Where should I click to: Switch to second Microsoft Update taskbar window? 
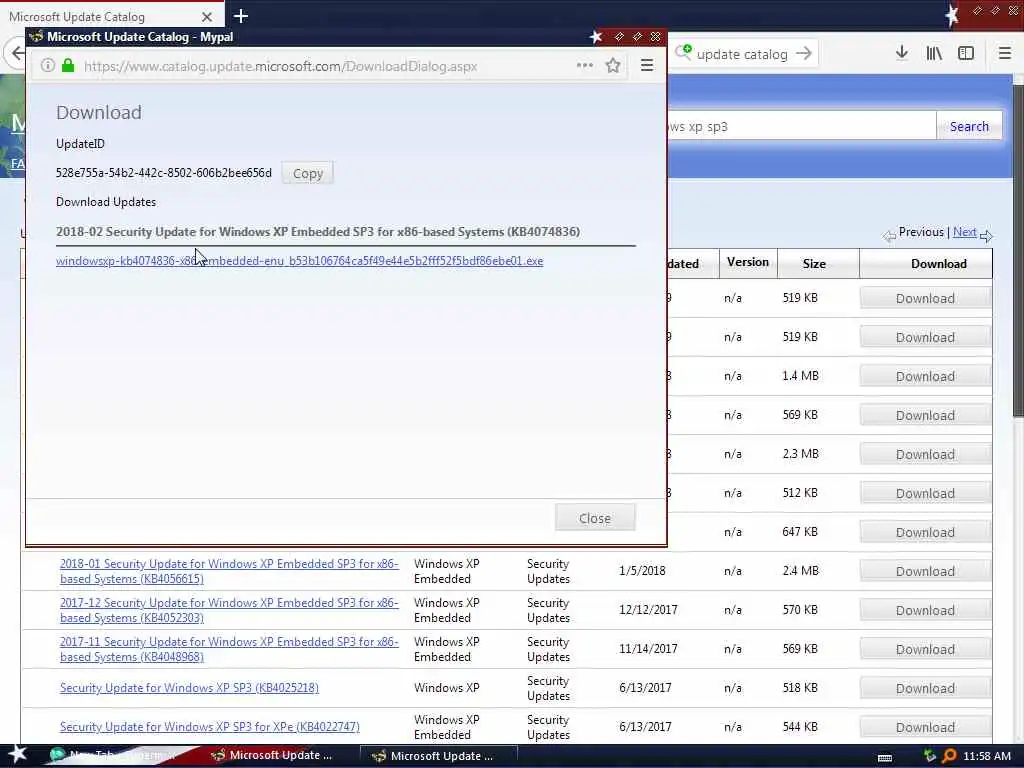(439, 756)
